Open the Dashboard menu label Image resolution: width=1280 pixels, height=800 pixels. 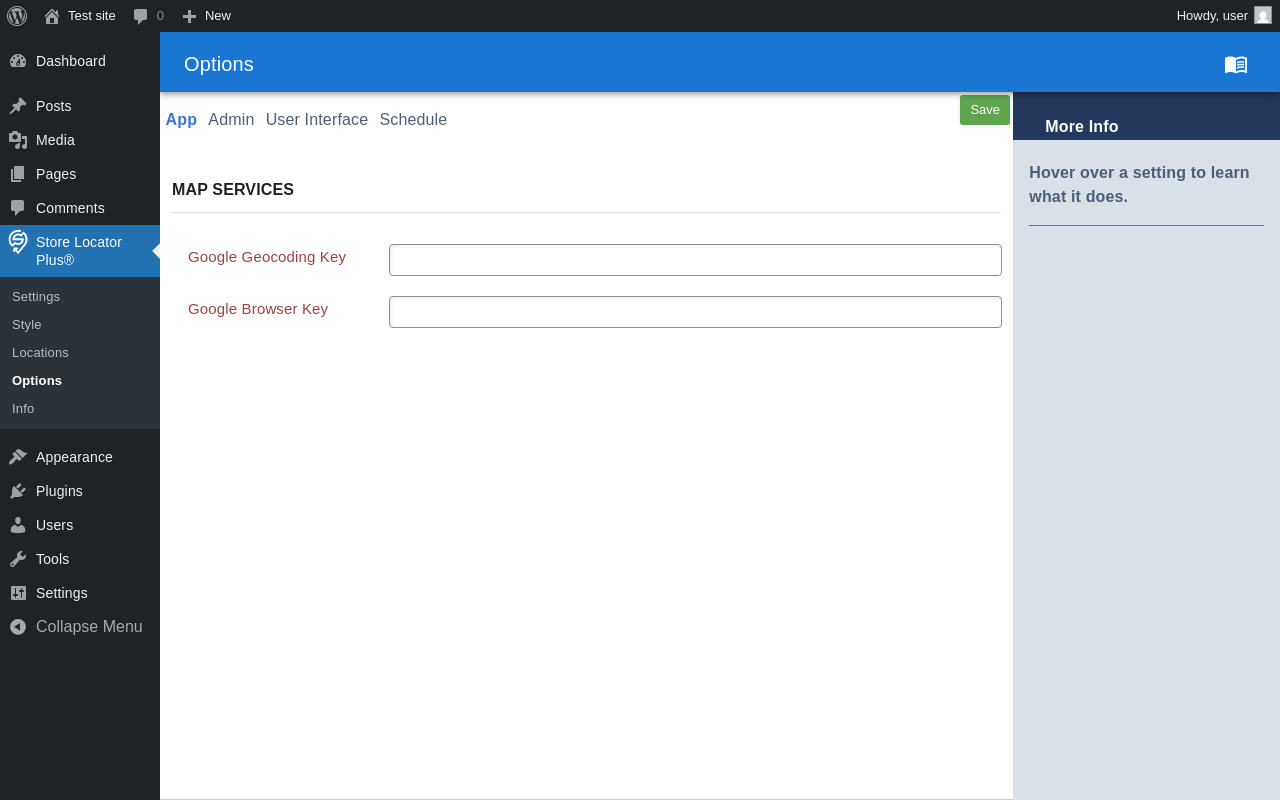[71, 61]
